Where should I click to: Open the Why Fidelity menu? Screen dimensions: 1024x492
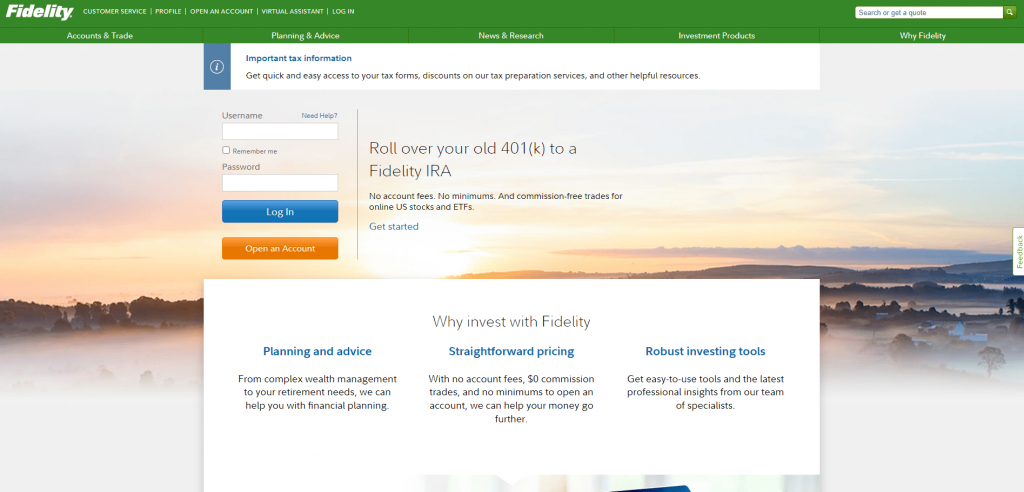[x=922, y=35]
